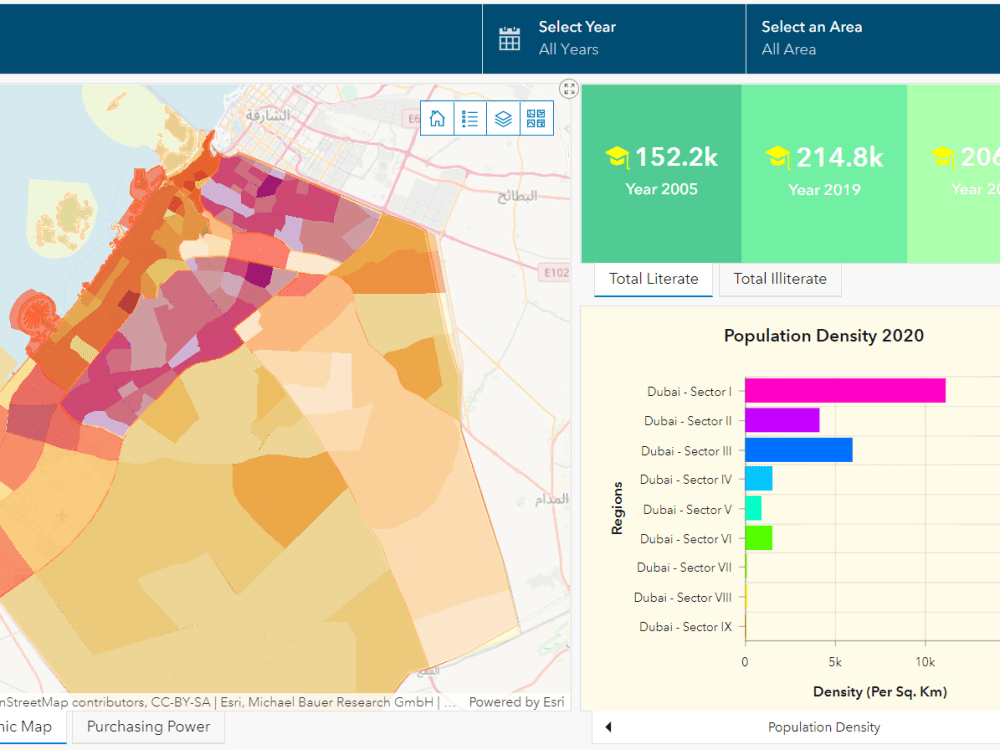This screenshot has height=750, width=1000.
Task: Collapse the Population Density panel with left arrow
Action: tap(609, 727)
